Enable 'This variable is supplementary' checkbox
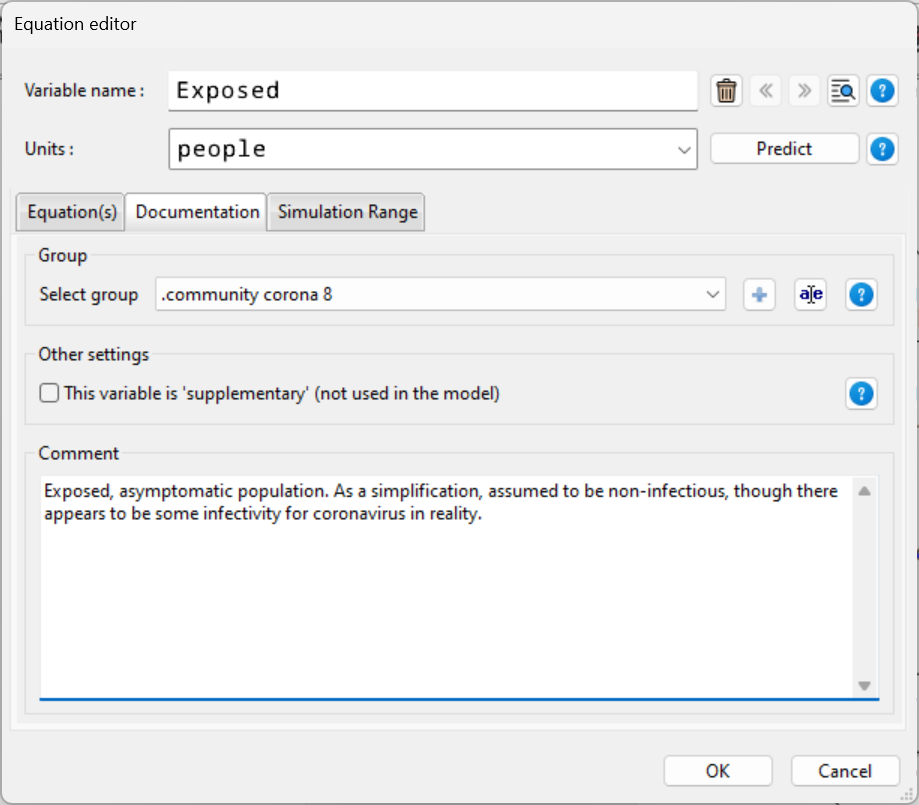Viewport: 919px width, 805px height. pos(48,393)
